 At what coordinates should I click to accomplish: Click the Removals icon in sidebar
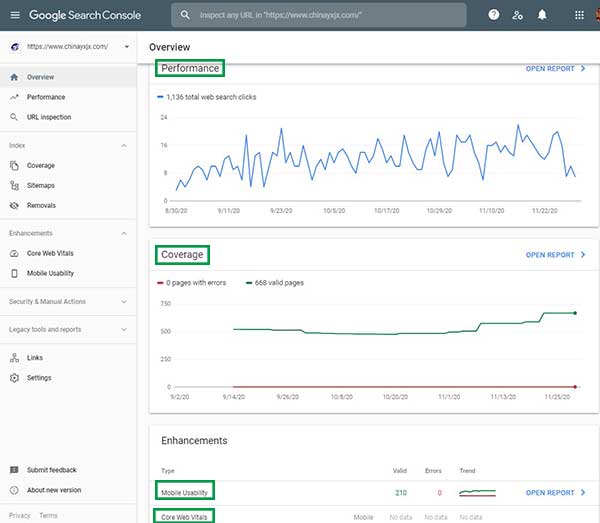(14, 205)
